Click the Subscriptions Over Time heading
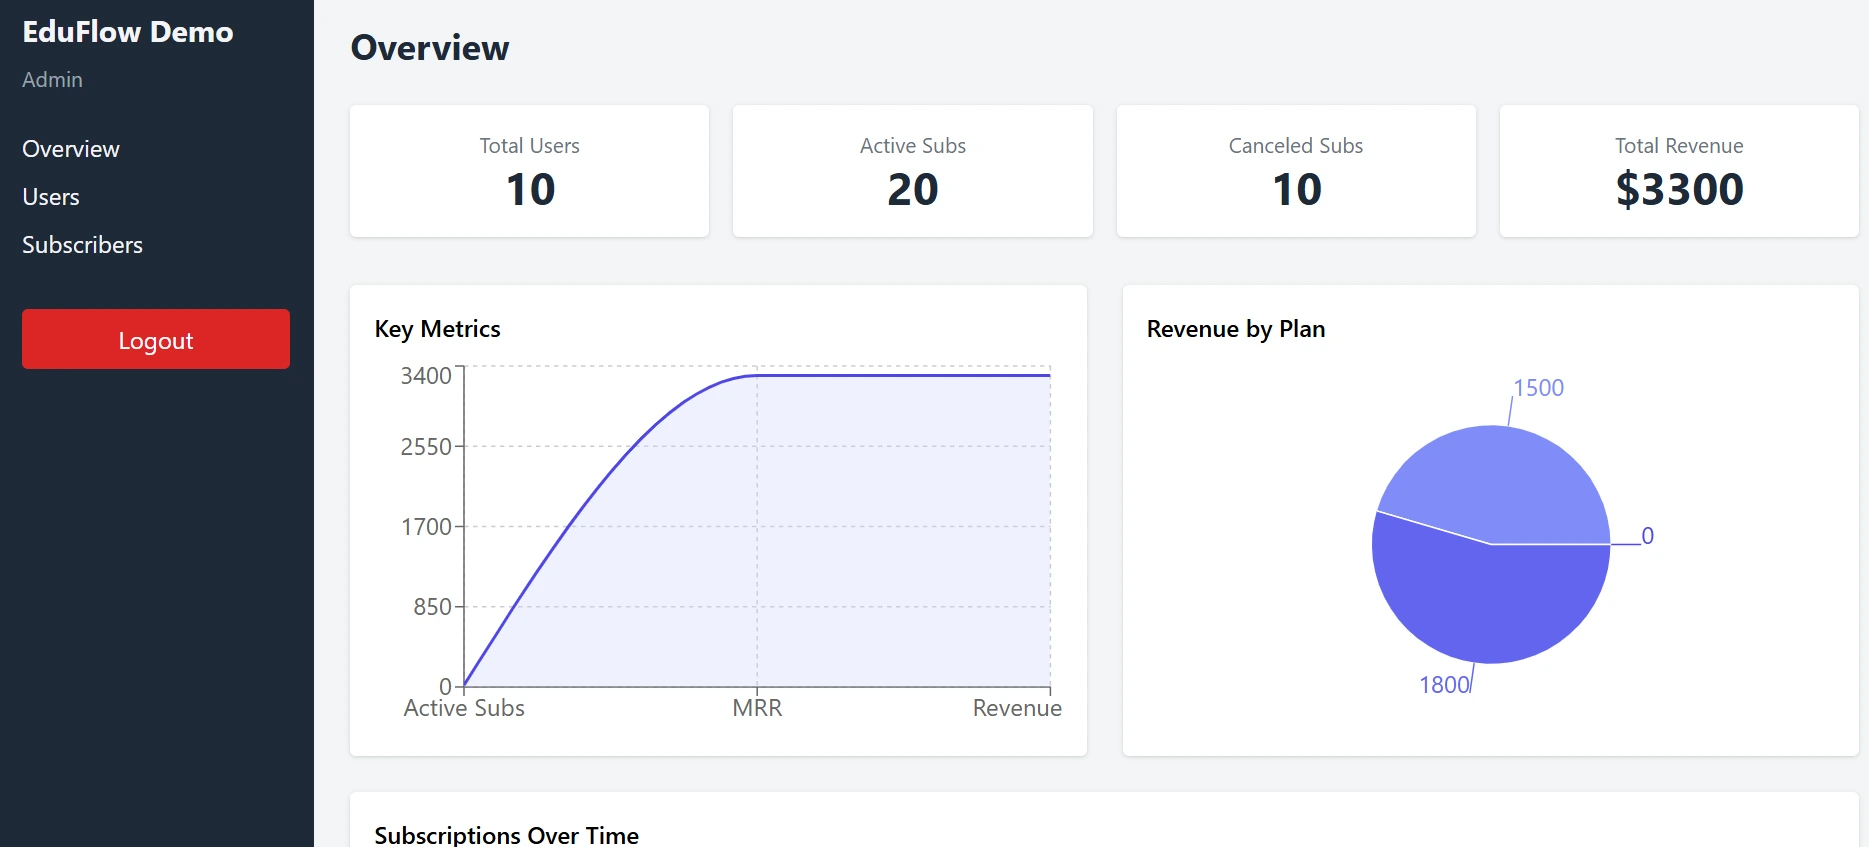Viewport: 1869px width, 847px height. coord(506,835)
